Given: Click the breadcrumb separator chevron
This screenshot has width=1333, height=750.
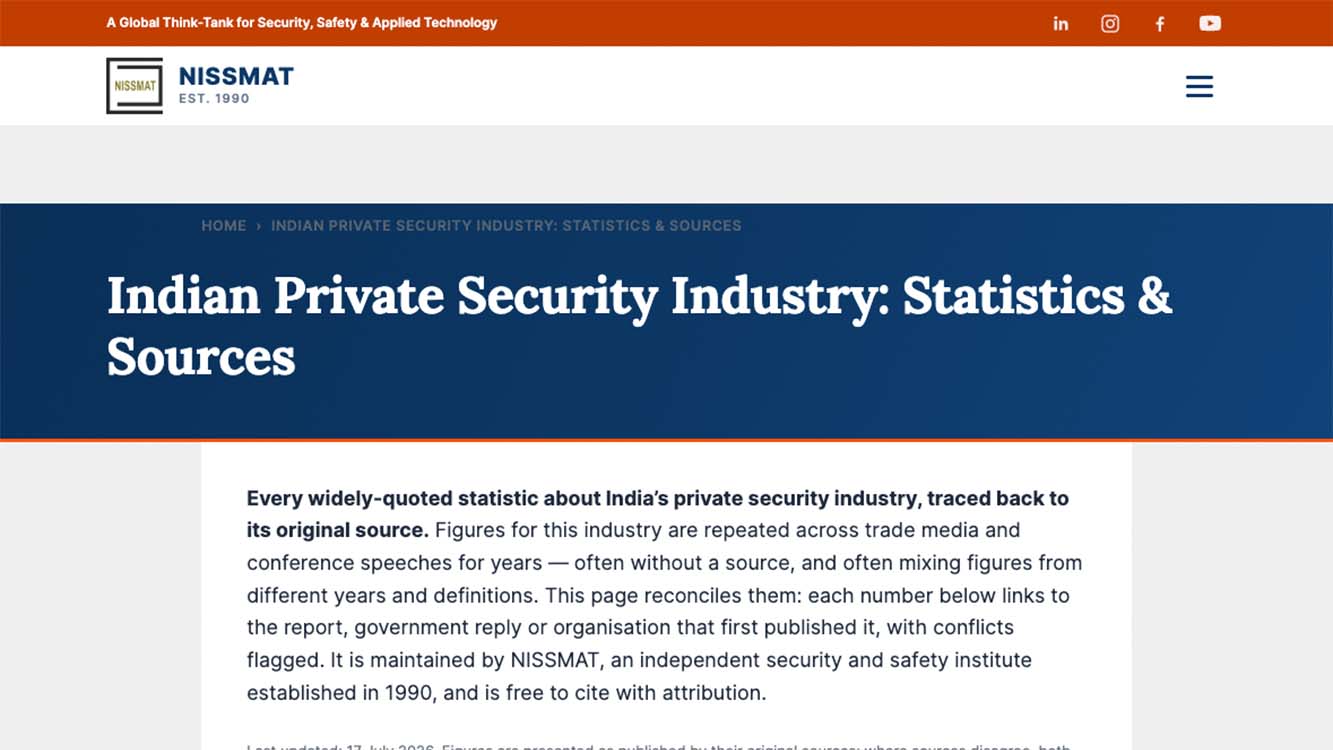Looking at the screenshot, I should pos(259,226).
